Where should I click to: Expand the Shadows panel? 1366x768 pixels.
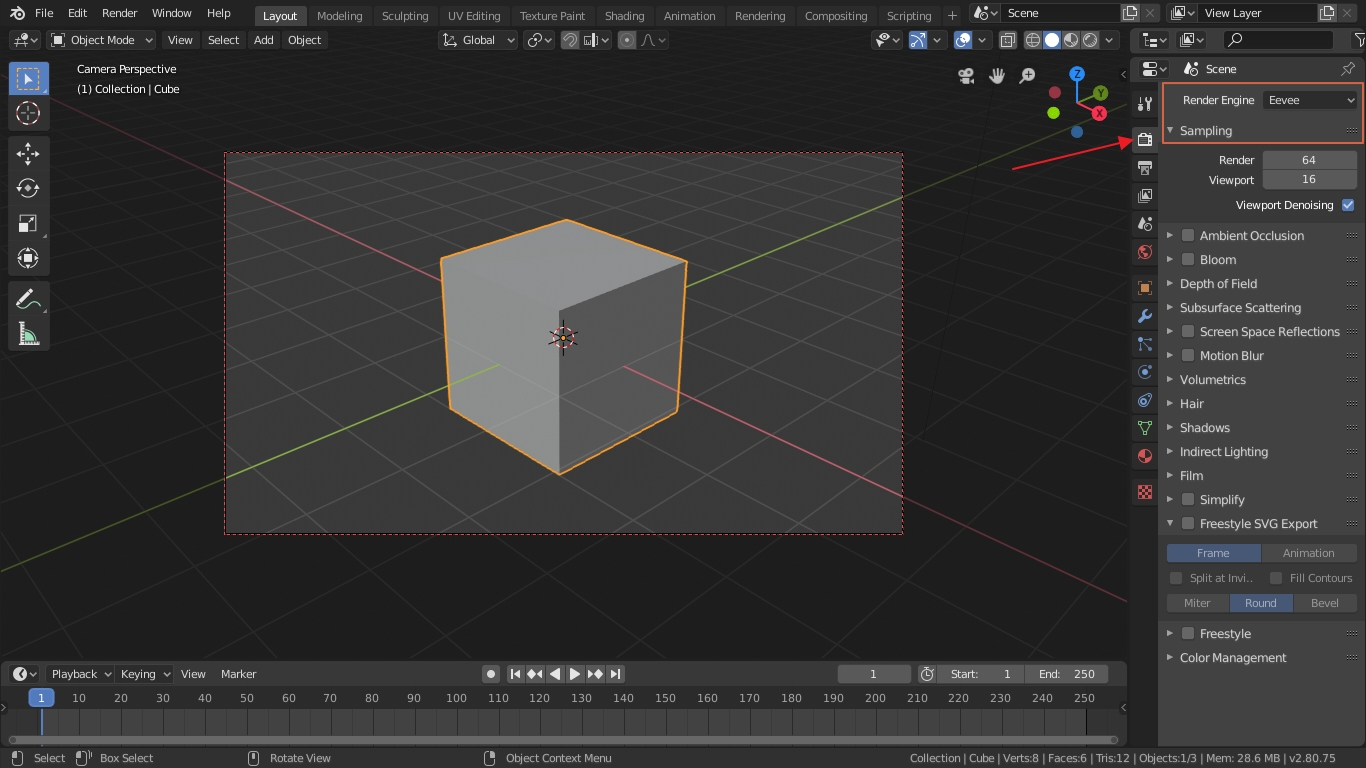coord(1204,428)
